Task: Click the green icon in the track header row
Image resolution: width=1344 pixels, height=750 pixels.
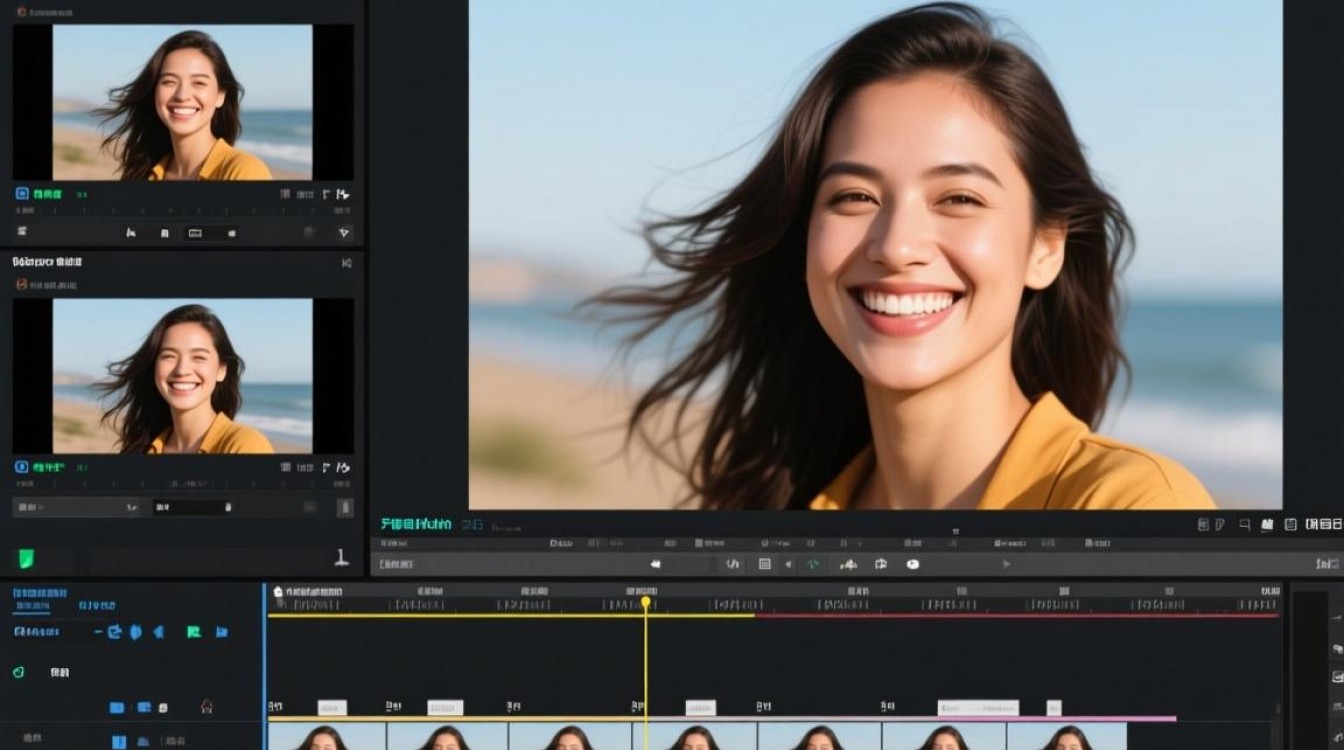Action: [x=193, y=632]
